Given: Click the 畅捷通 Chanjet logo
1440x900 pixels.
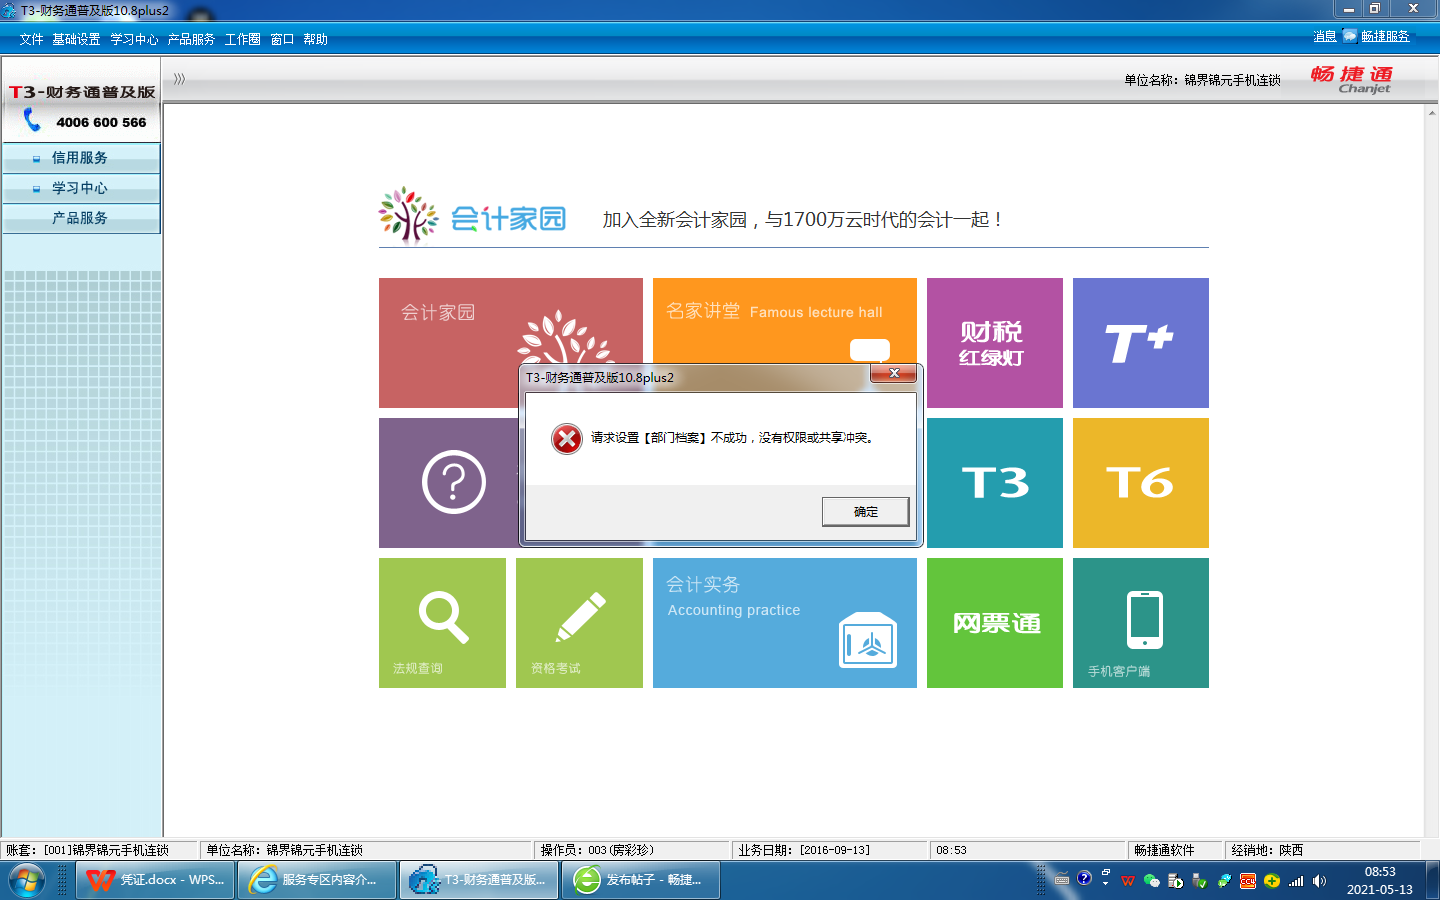Looking at the screenshot, I should (1352, 79).
